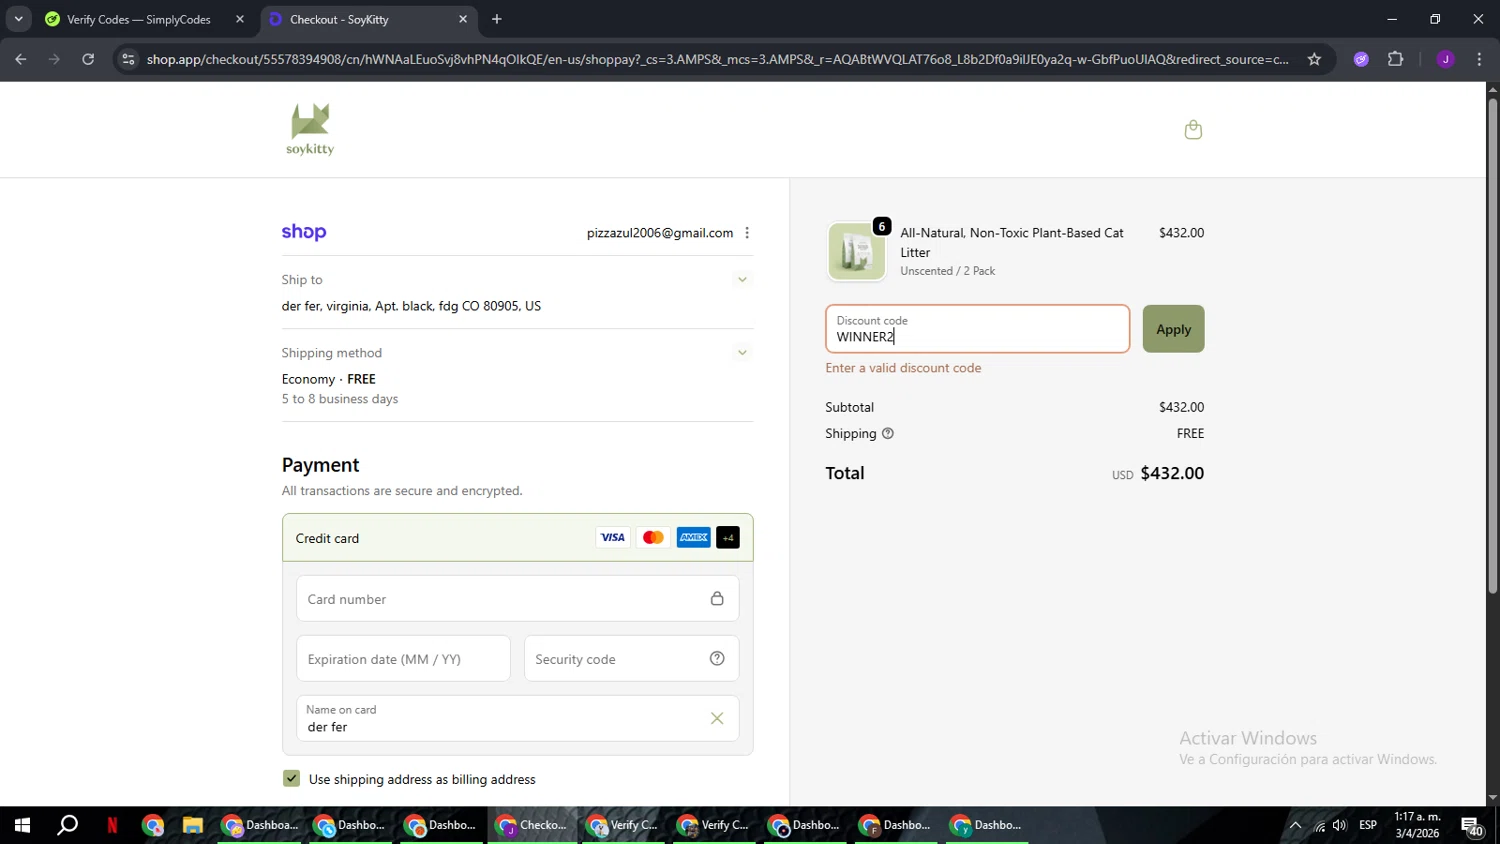
Task: Expand the Ship to section
Action: (742, 280)
